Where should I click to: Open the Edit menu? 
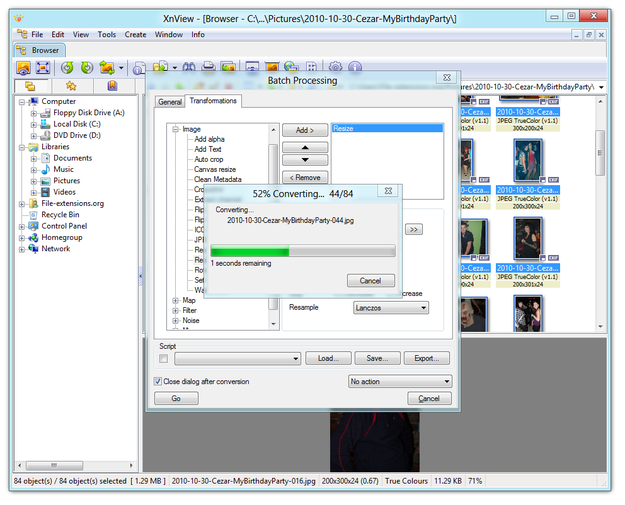pos(58,35)
